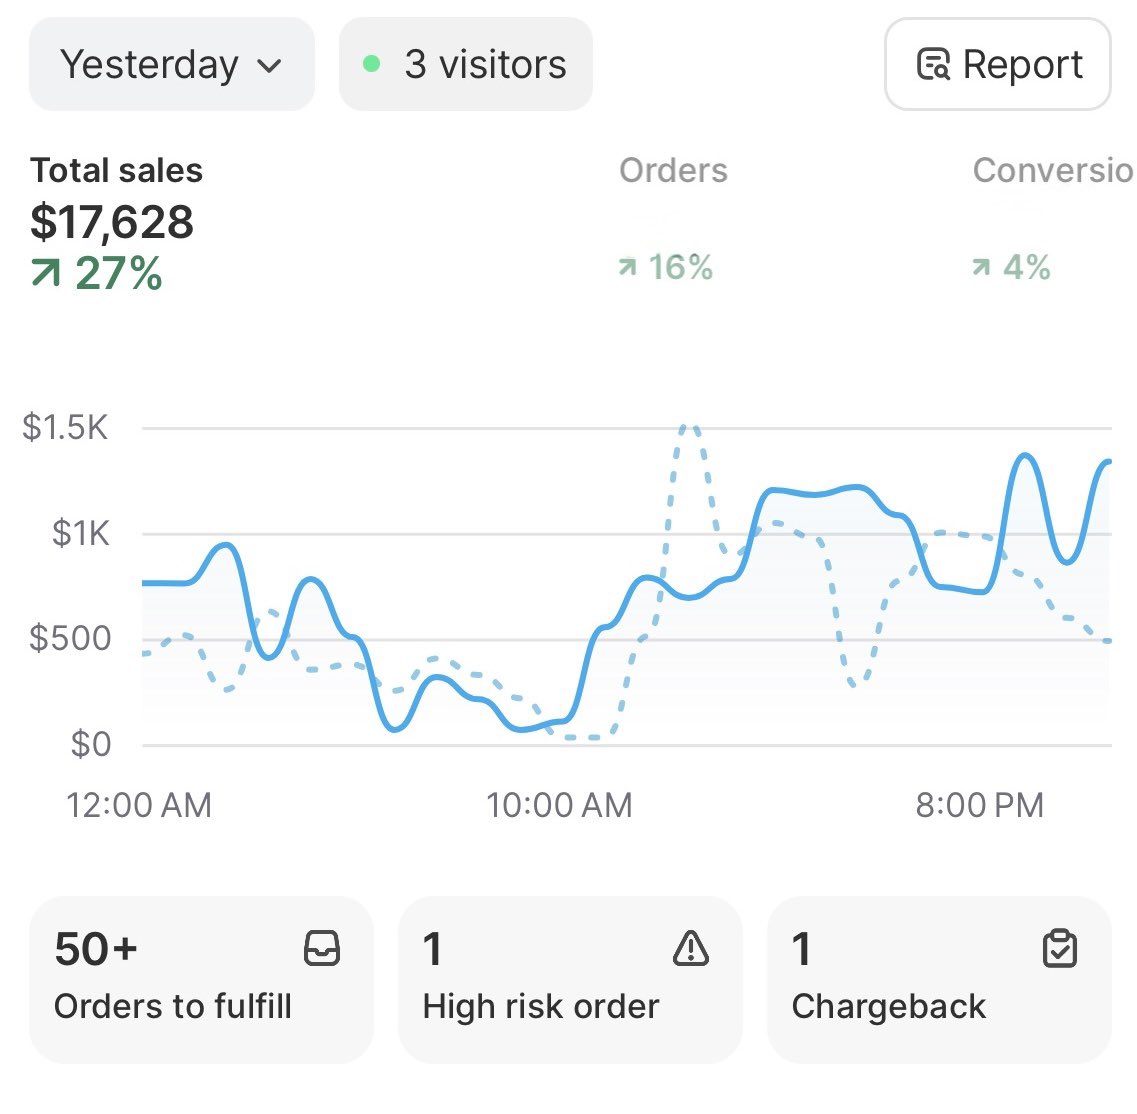The height and width of the screenshot is (1114, 1137).
Task: Click the warning triangle icon
Action: click(691, 948)
